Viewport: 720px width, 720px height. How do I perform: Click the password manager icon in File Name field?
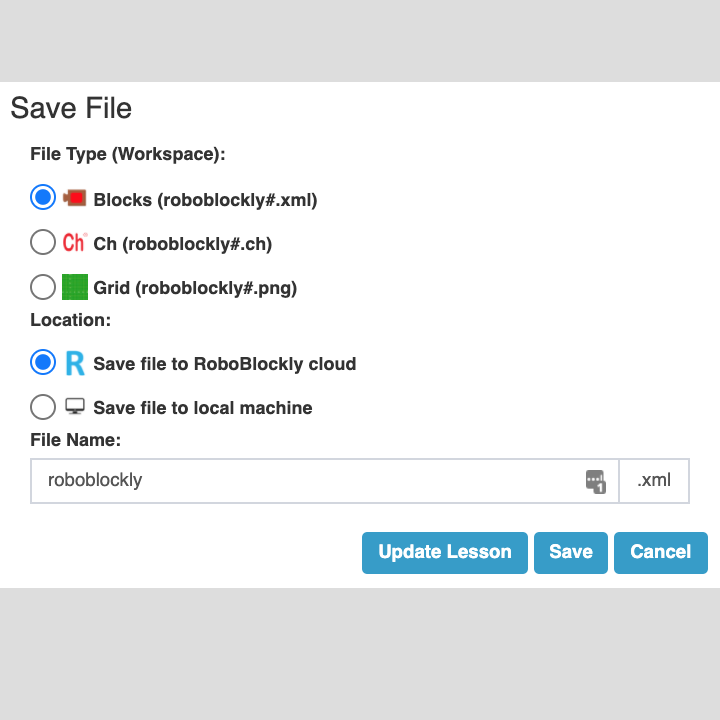(595, 481)
